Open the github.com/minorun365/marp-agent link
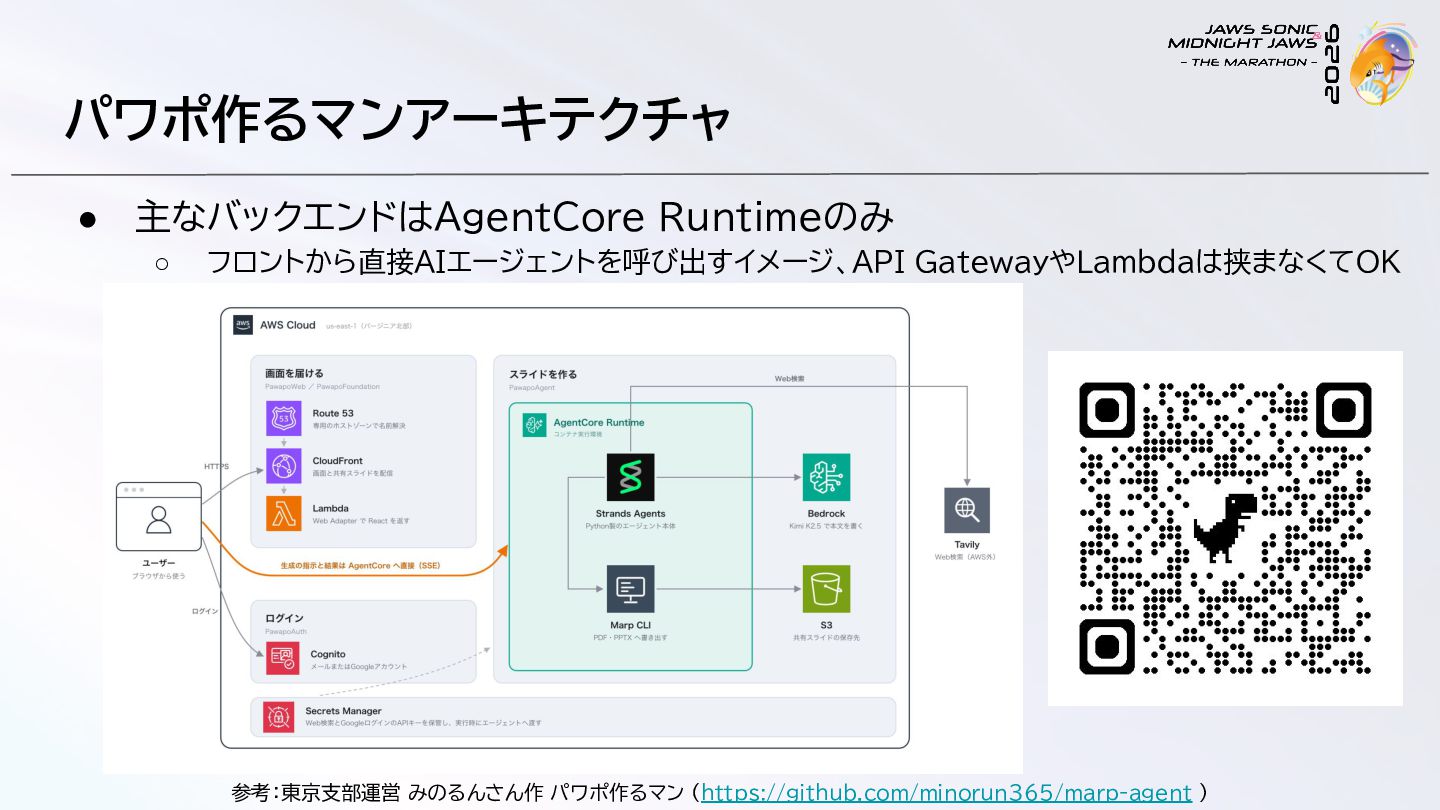Image resolution: width=1440 pixels, height=810 pixels. click(x=946, y=793)
